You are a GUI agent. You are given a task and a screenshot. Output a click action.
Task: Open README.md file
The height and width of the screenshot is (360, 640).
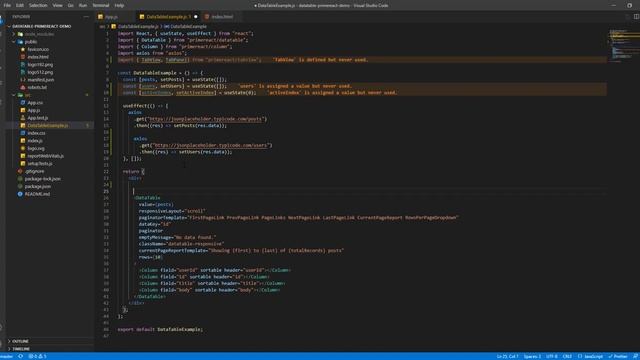tap(37, 194)
